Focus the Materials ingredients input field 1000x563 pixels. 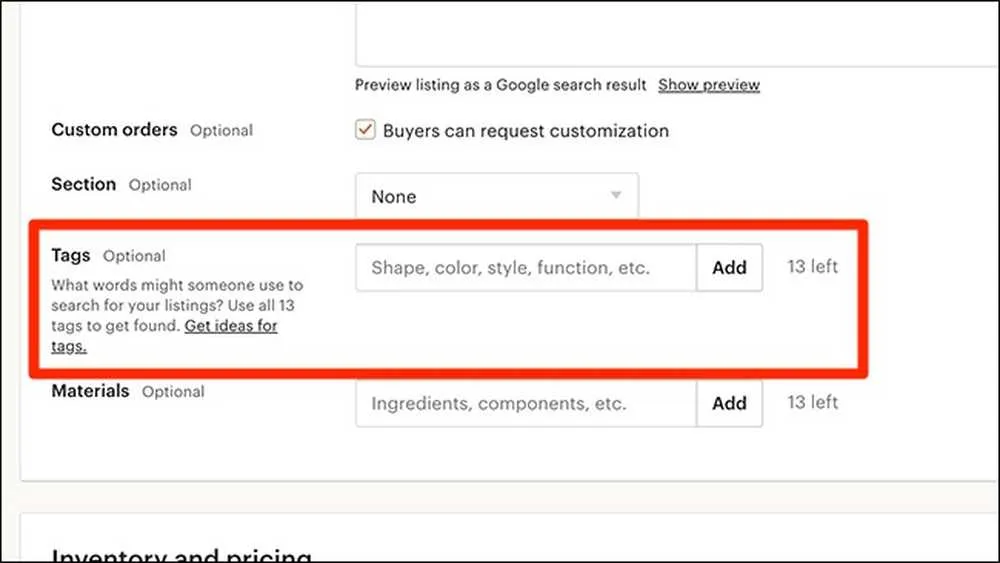[x=525, y=404]
